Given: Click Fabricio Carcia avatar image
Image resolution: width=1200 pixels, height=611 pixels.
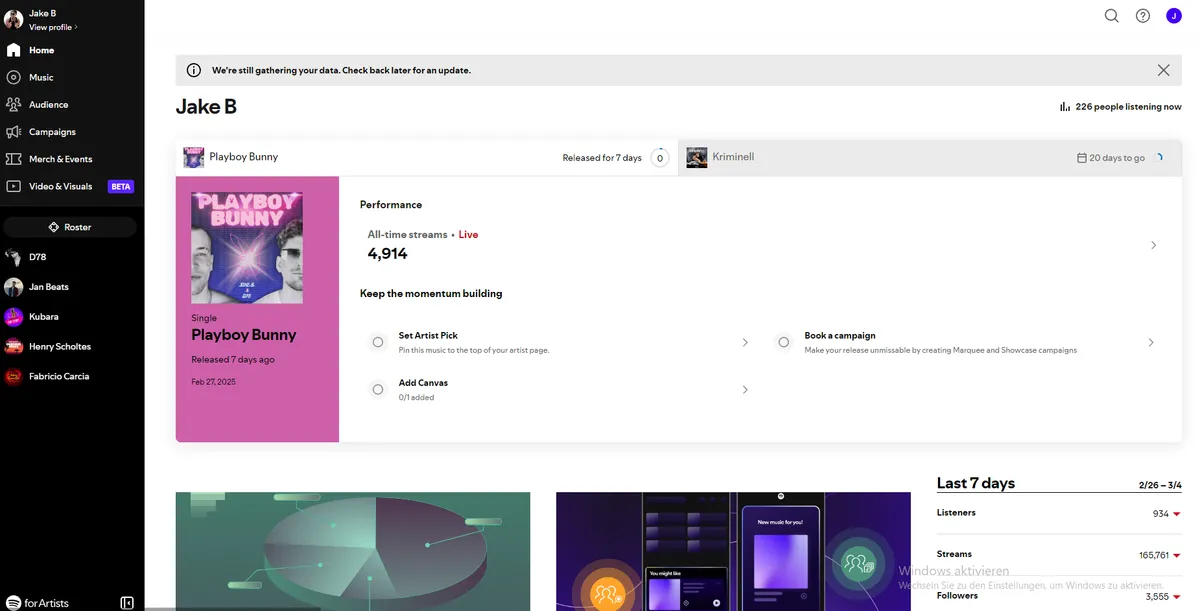Looking at the screenshot, I should tap(13, 377).
